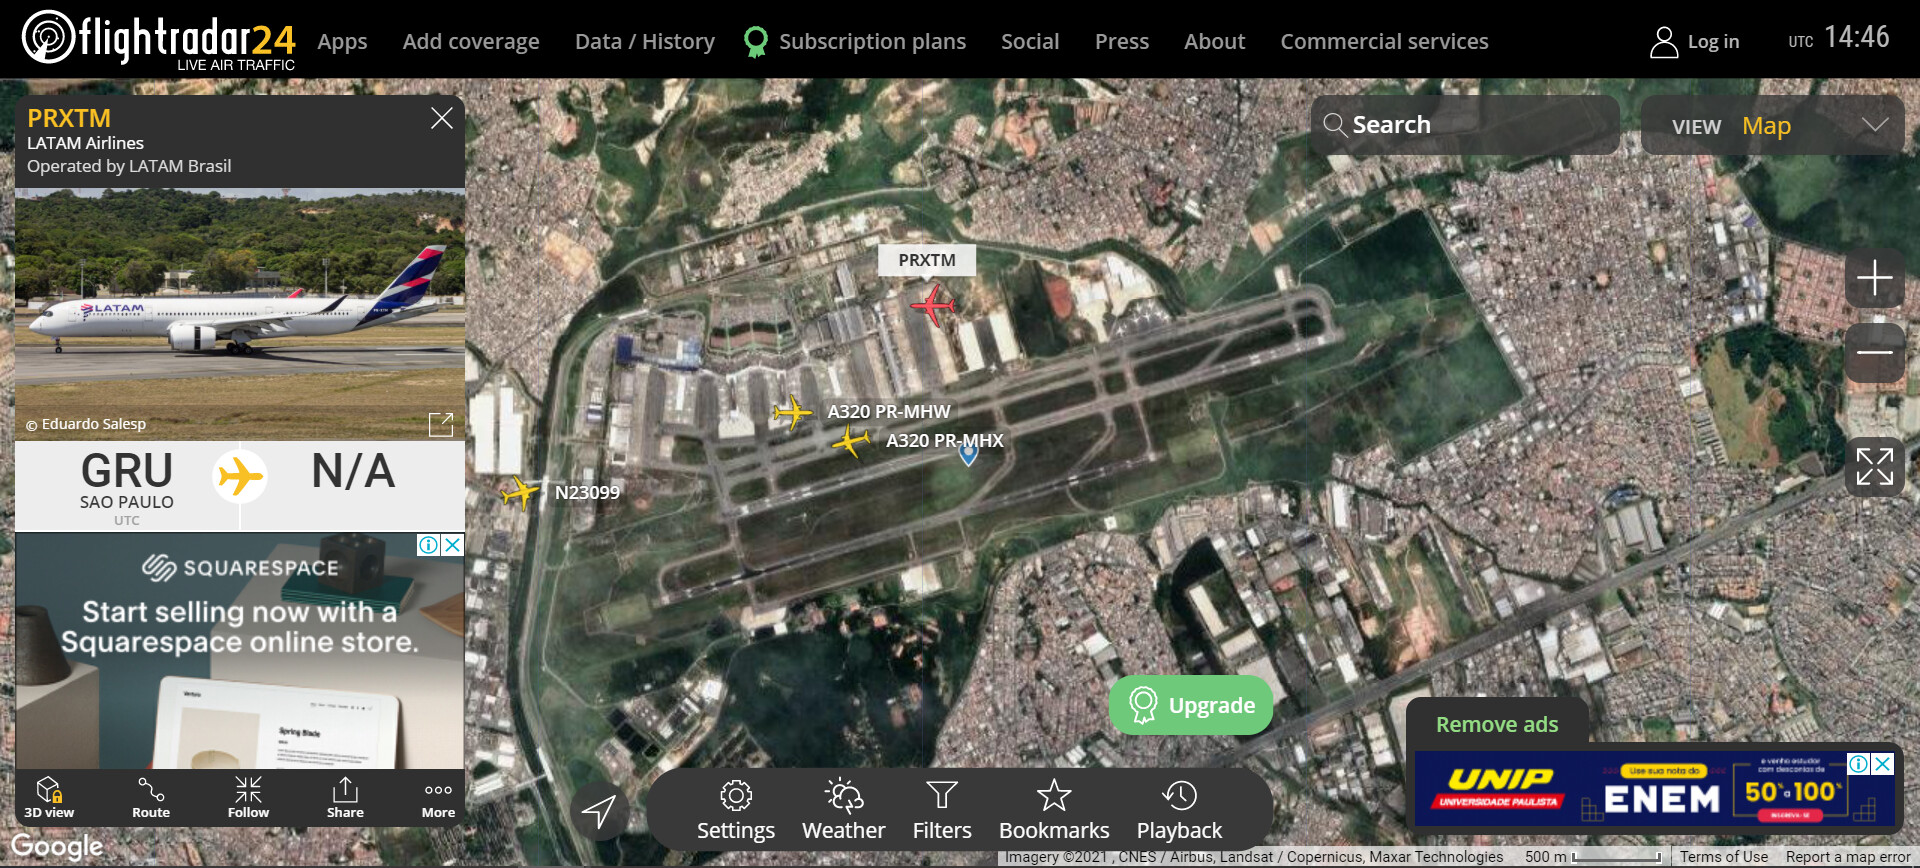Open Terms of Use link
The image size is (1920, 868).
point(1724,857)
